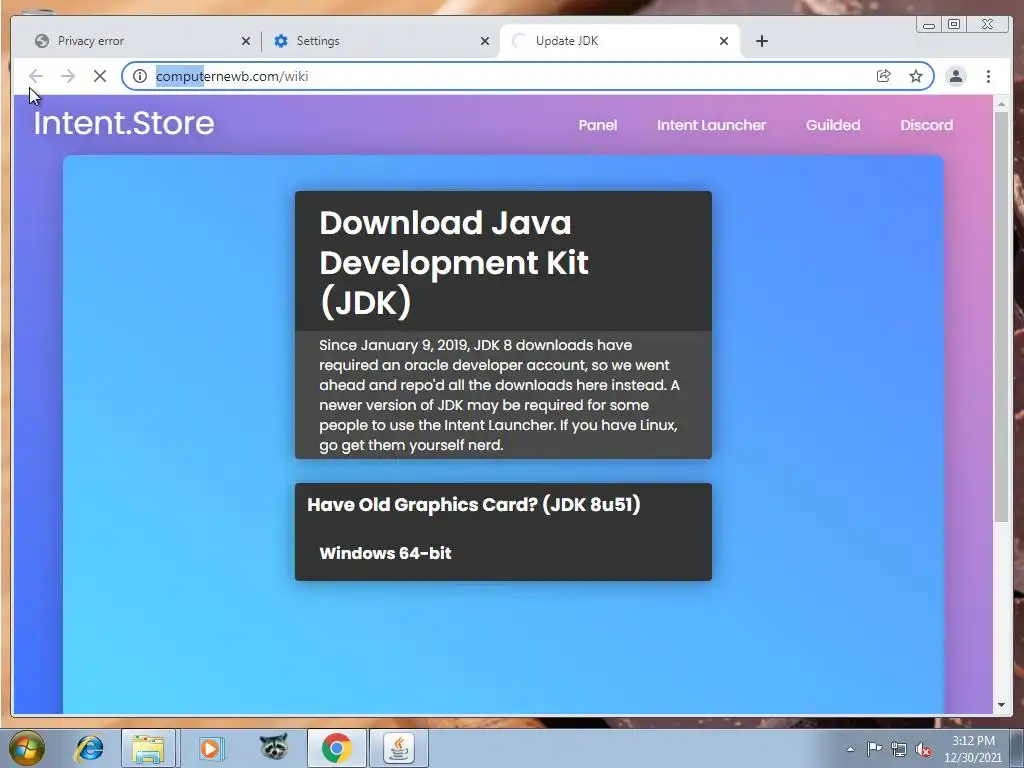Viewport: 1024px width, 768px height.
Task: Open the Chrome profile avatar
Action: tap(956, 76)
